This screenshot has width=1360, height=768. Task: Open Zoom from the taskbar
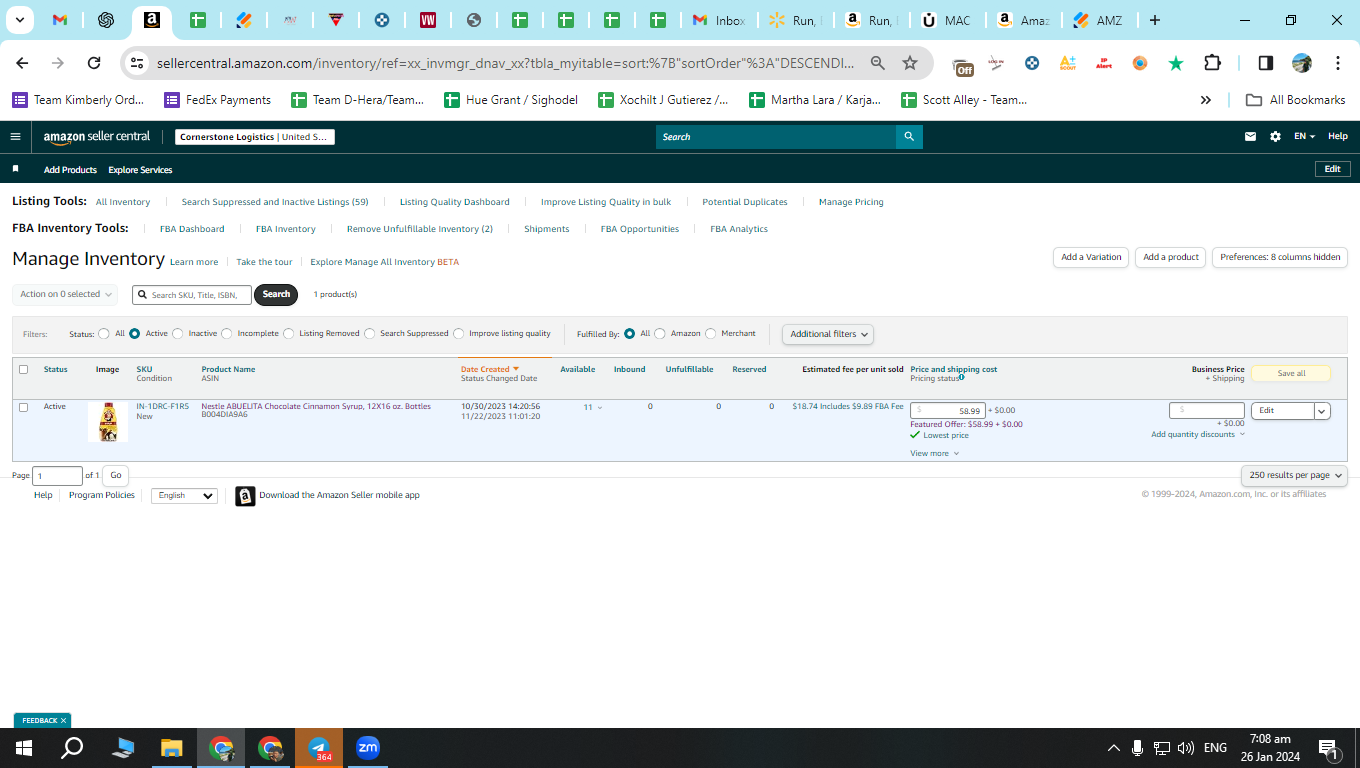[368, 748]
